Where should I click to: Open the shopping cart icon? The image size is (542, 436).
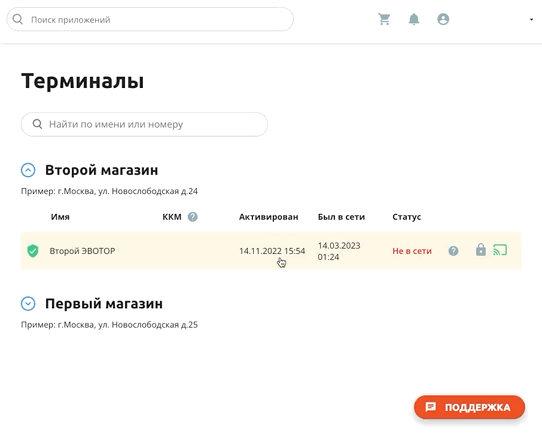click(x=384, y=19)
